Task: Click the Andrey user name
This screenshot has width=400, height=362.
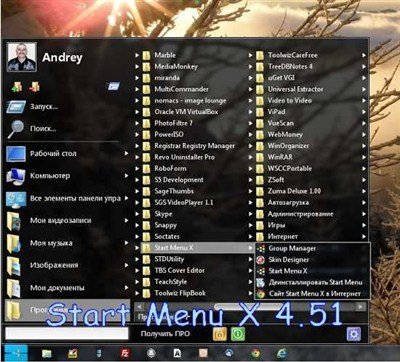Action: [x=62, y=58]
